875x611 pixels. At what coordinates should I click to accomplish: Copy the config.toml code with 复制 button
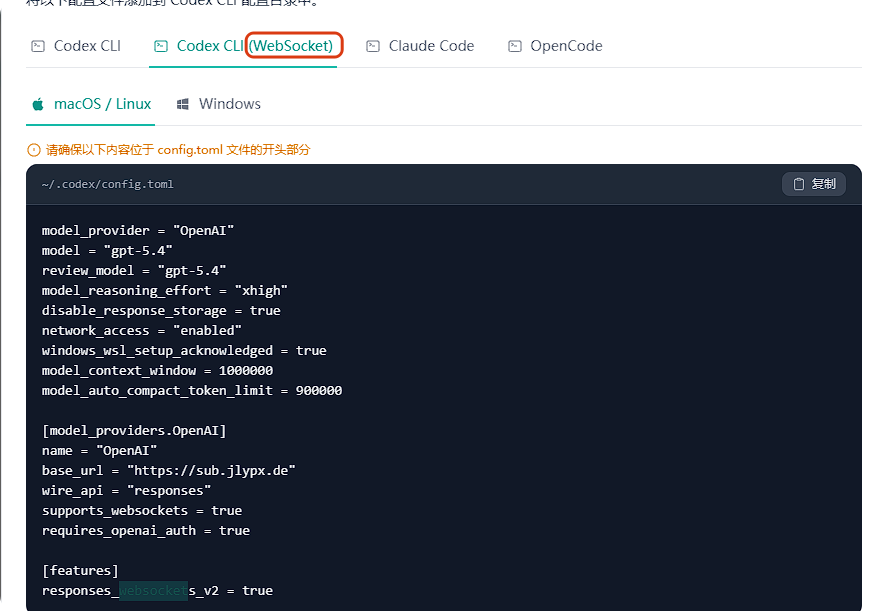coord(814,184)
